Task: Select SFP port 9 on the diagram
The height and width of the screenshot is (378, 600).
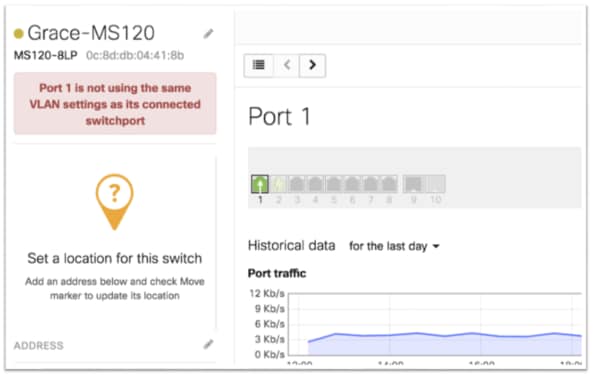Action: point(413,184)
